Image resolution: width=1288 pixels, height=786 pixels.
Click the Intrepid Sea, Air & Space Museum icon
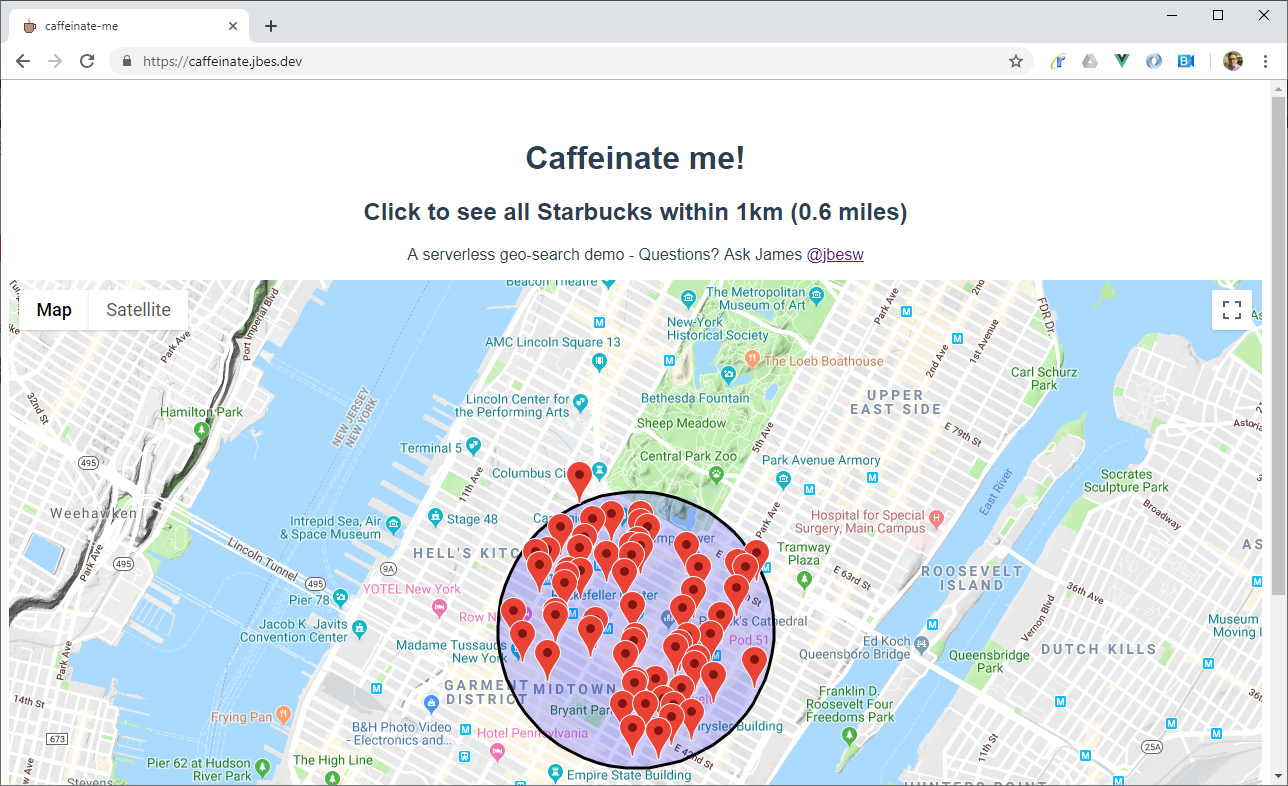[395, 524]
